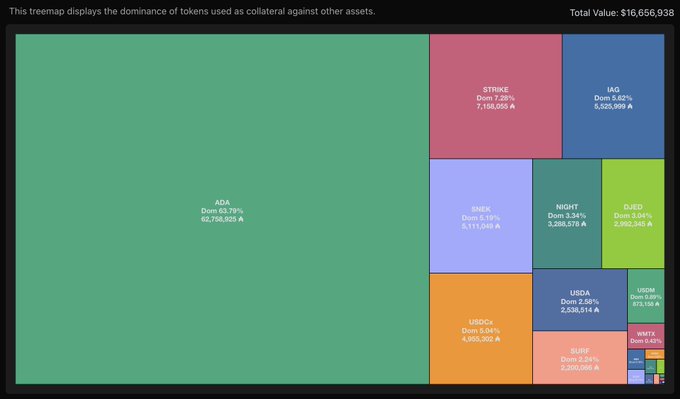
Task: Select the blue IAG tile
Action: pyautogui.click(x=613, y=96)
